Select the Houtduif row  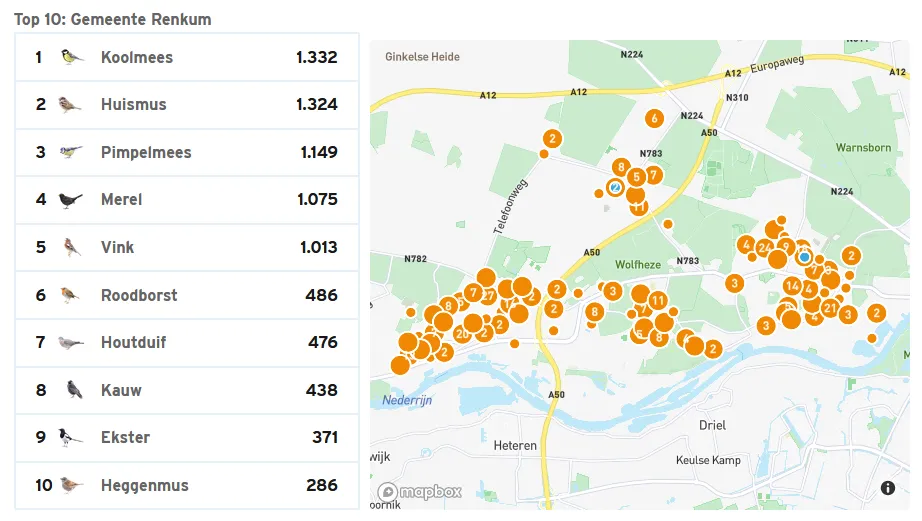point(187,342)
